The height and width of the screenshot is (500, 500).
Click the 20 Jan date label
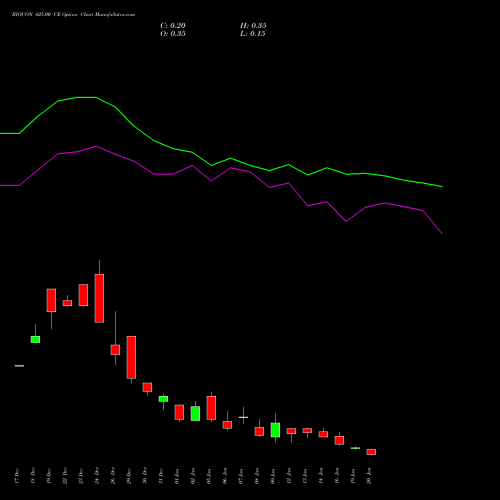pyautogui.click(x=369, y=476)
